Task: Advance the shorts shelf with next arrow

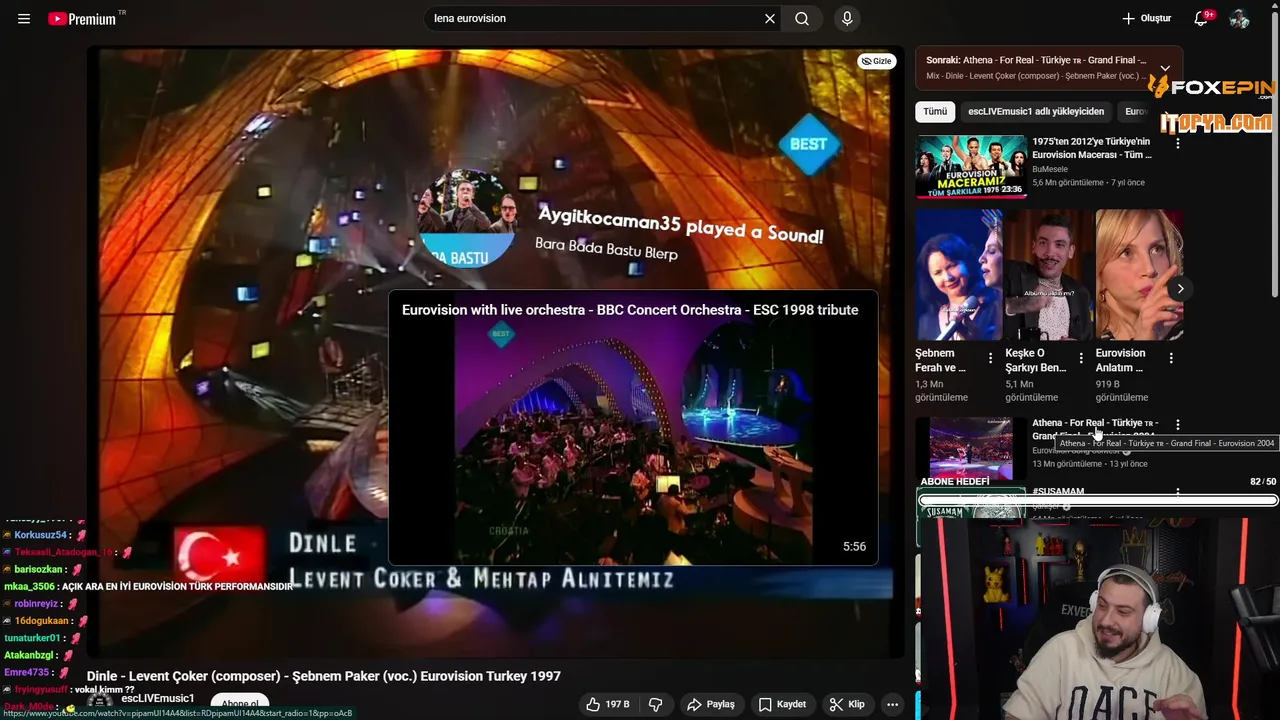Action: (1180, 289)
